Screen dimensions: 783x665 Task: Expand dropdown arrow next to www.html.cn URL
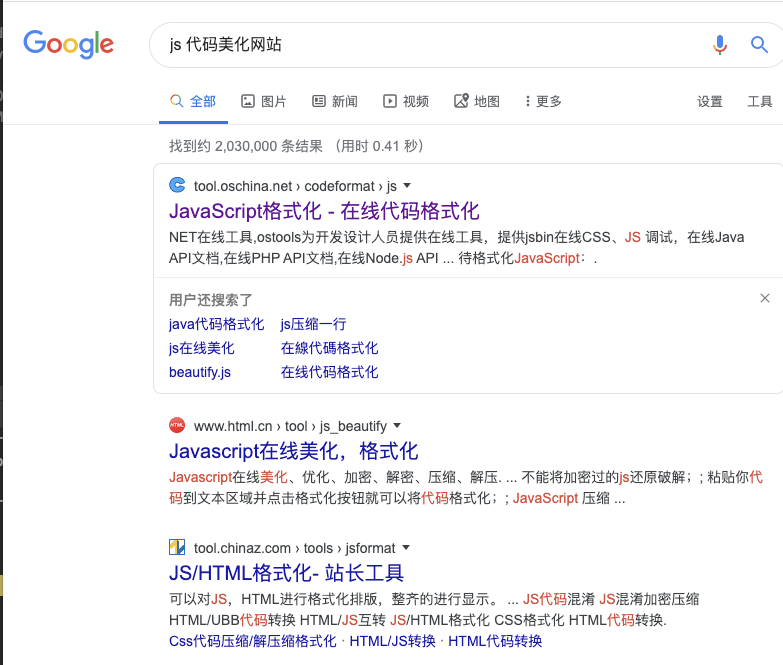(x=397, y=426)
